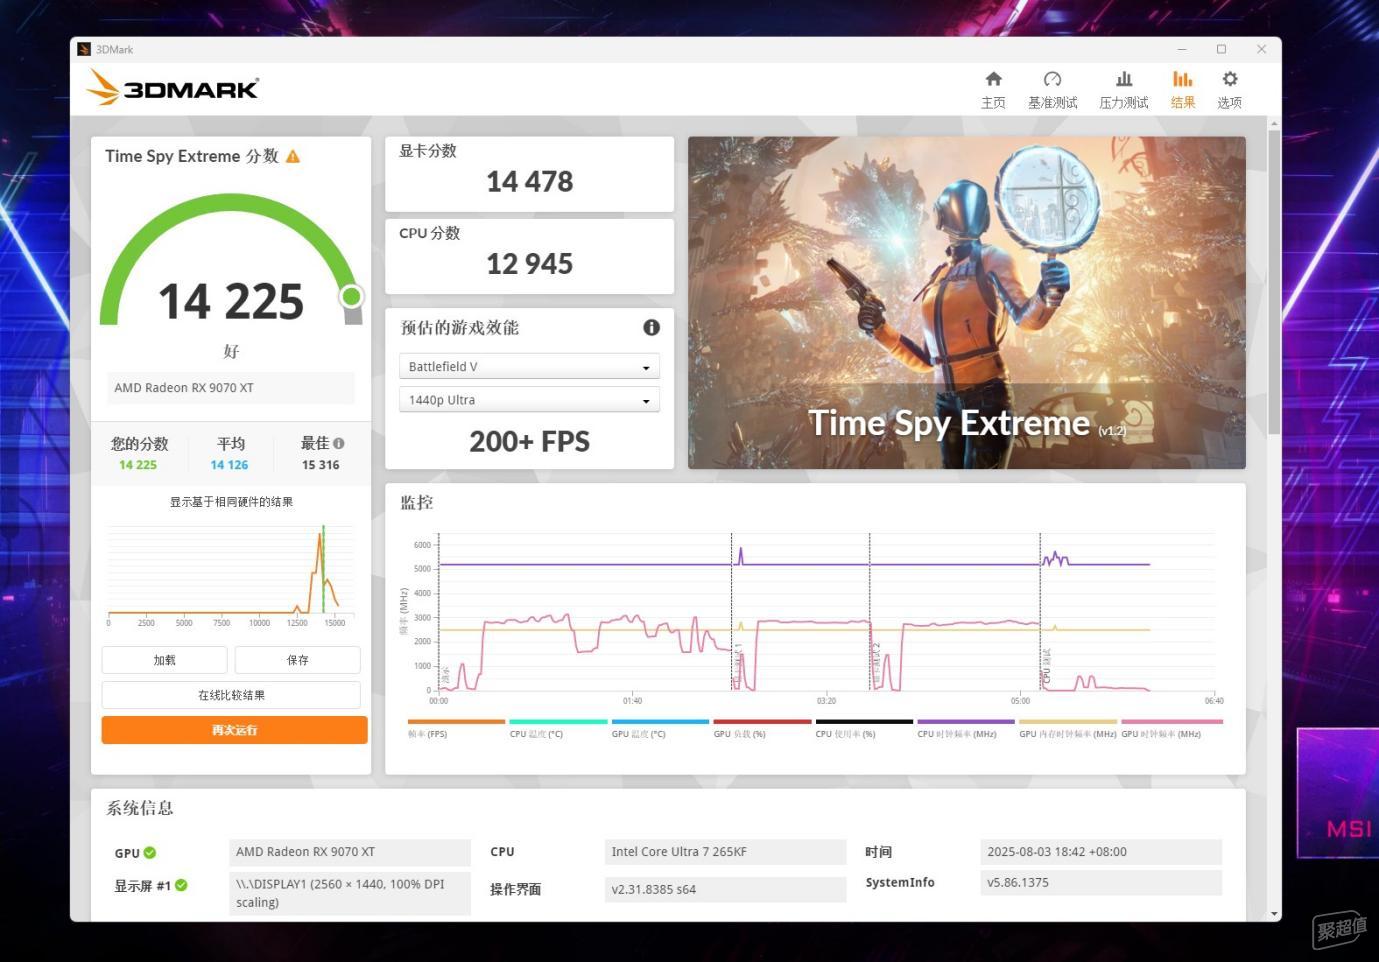The image size is (1379, 962).
Task: Open the 压力测试 stress test tab
Action: click(1123, 89)
